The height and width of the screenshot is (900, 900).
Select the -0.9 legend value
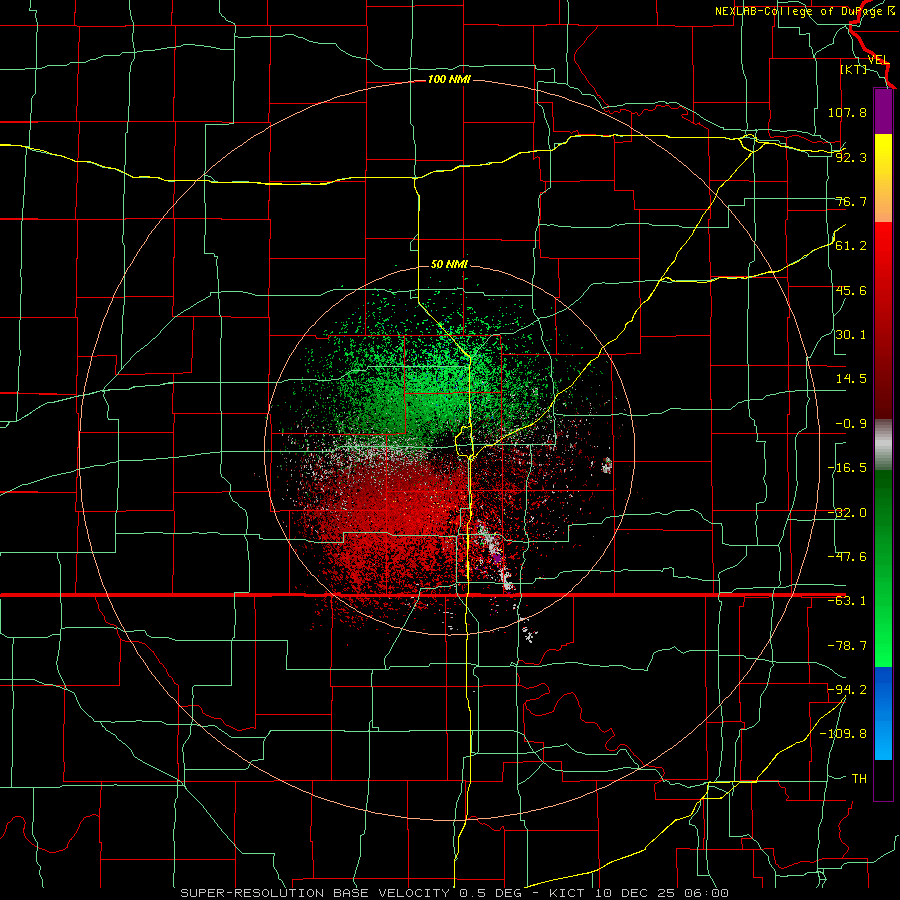851,424
